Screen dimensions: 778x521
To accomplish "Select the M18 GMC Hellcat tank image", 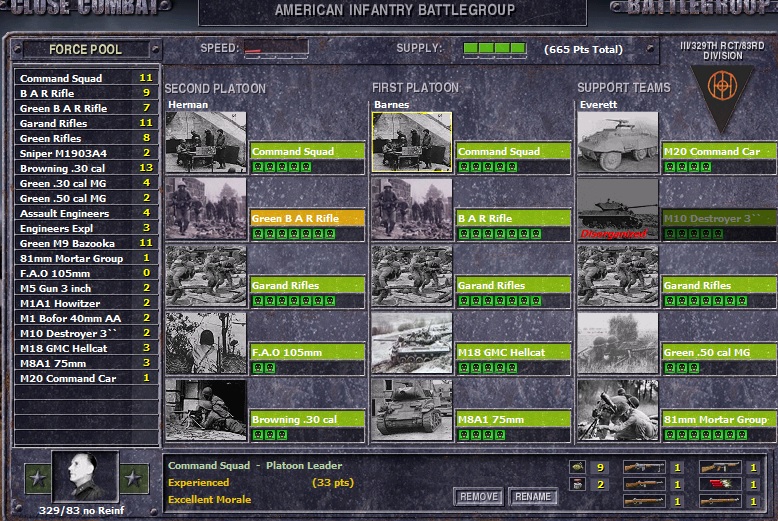I will (x=412, y=343).
